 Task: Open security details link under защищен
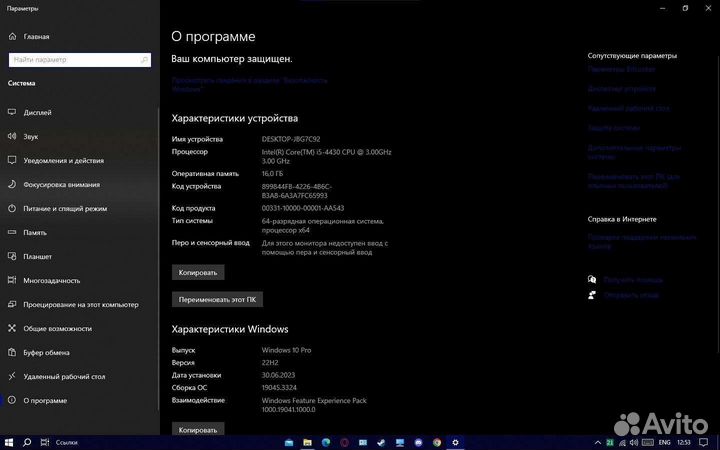(249, 84)
